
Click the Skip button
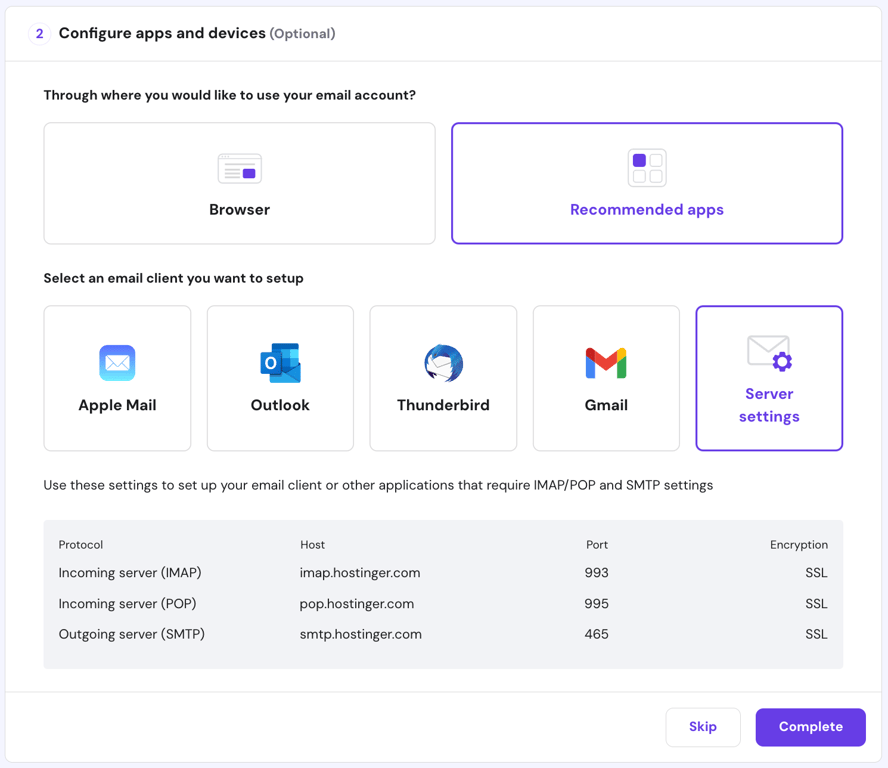[x=703, y=727]
